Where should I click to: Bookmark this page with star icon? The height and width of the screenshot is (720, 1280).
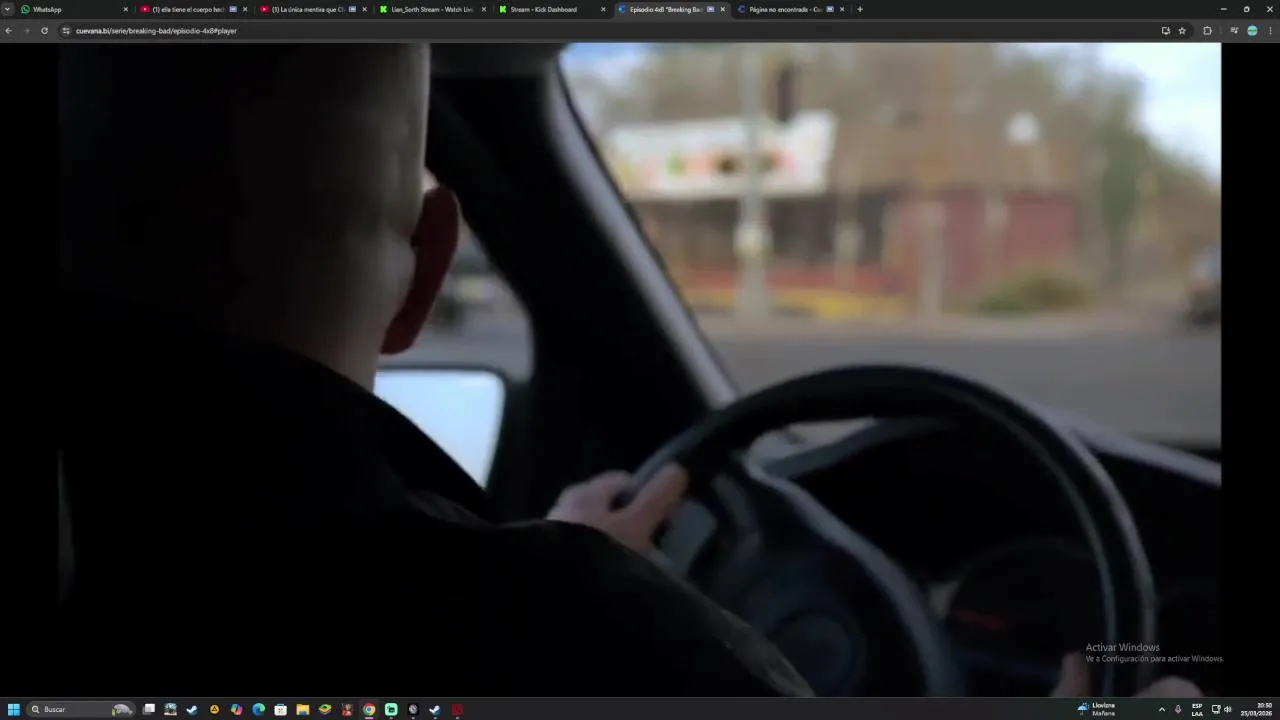[x=1182, y=31]
